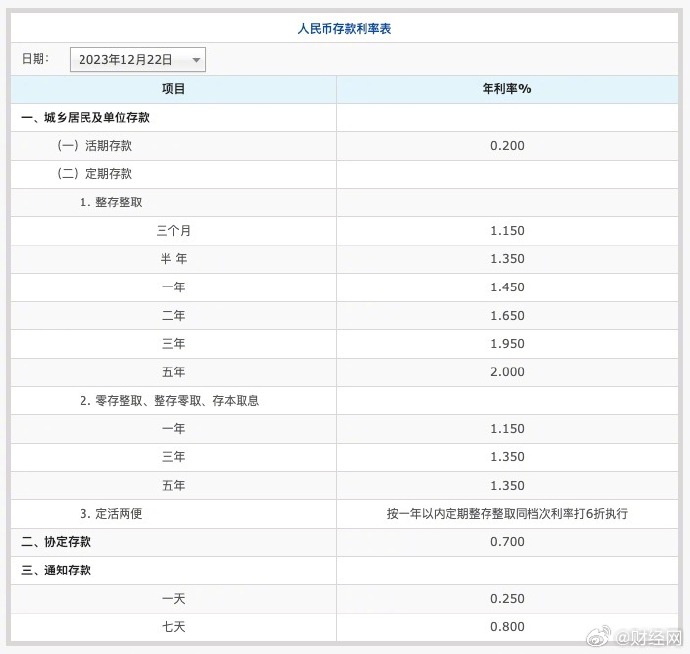Select the 七天 term label
The height and width of the screenshot is (654, 690).
tap(173, 627)
